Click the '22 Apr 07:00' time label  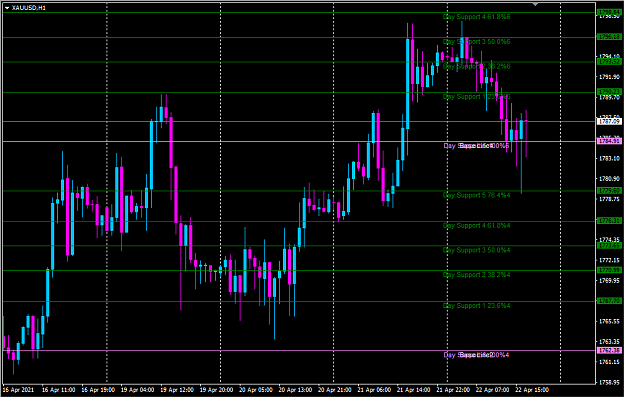493,390
